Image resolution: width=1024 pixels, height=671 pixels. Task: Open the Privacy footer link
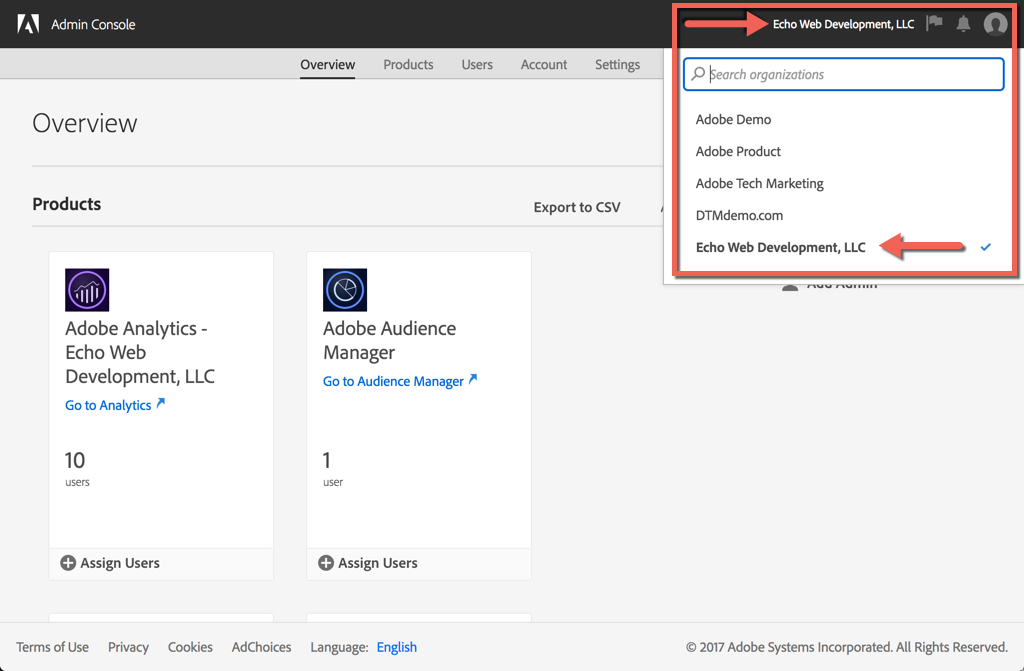(128, 647)
